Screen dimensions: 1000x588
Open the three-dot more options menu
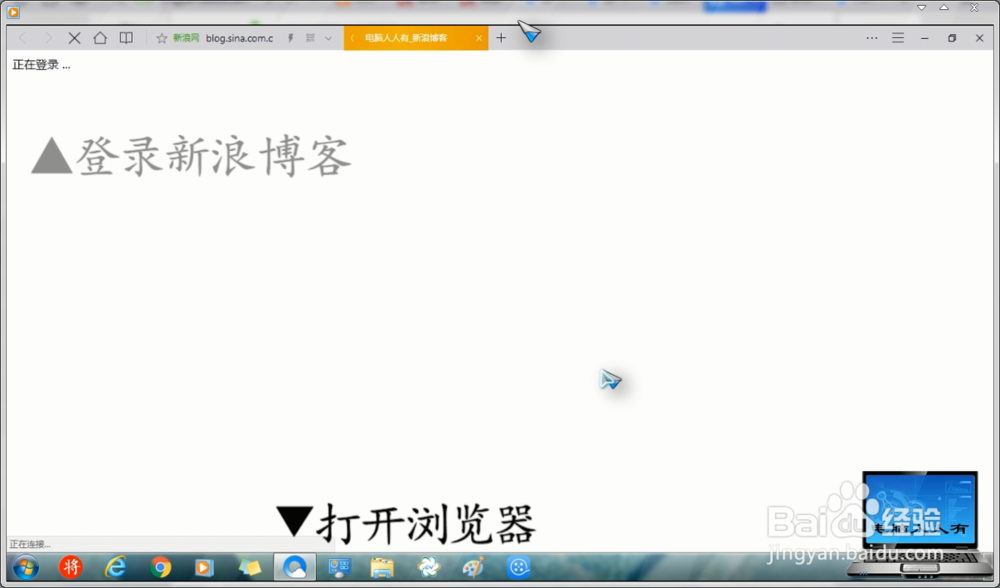[x=872, y=38]
